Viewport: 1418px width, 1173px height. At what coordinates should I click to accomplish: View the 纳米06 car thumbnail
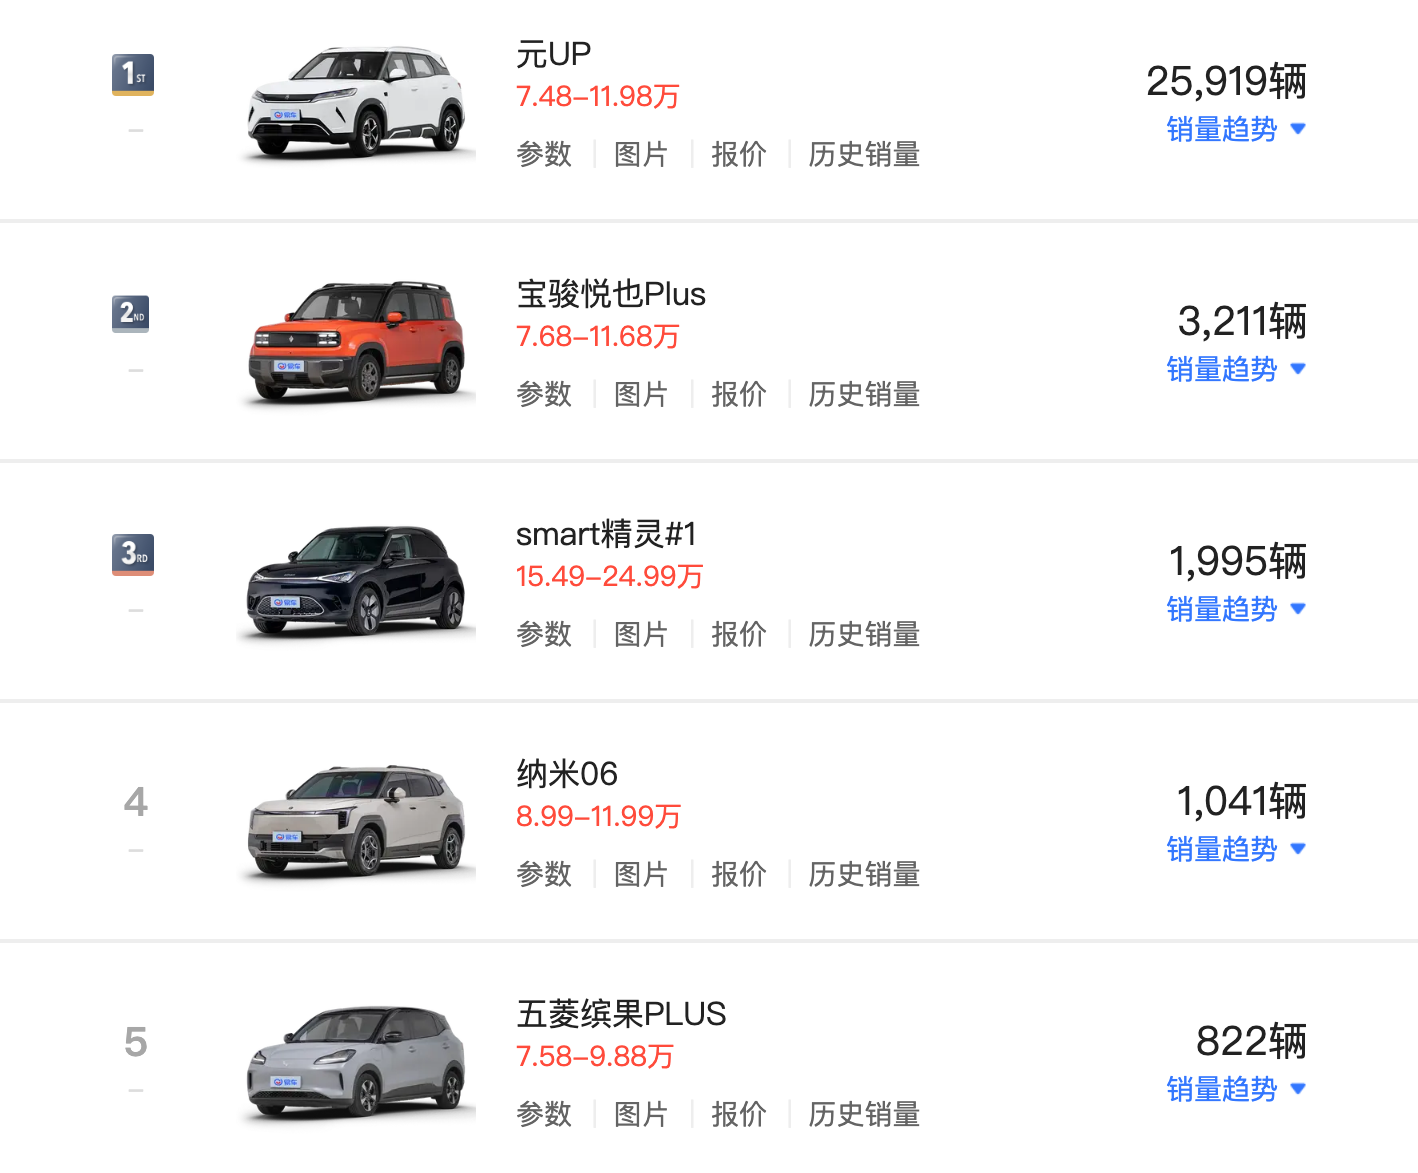click(x=356, y=822)
